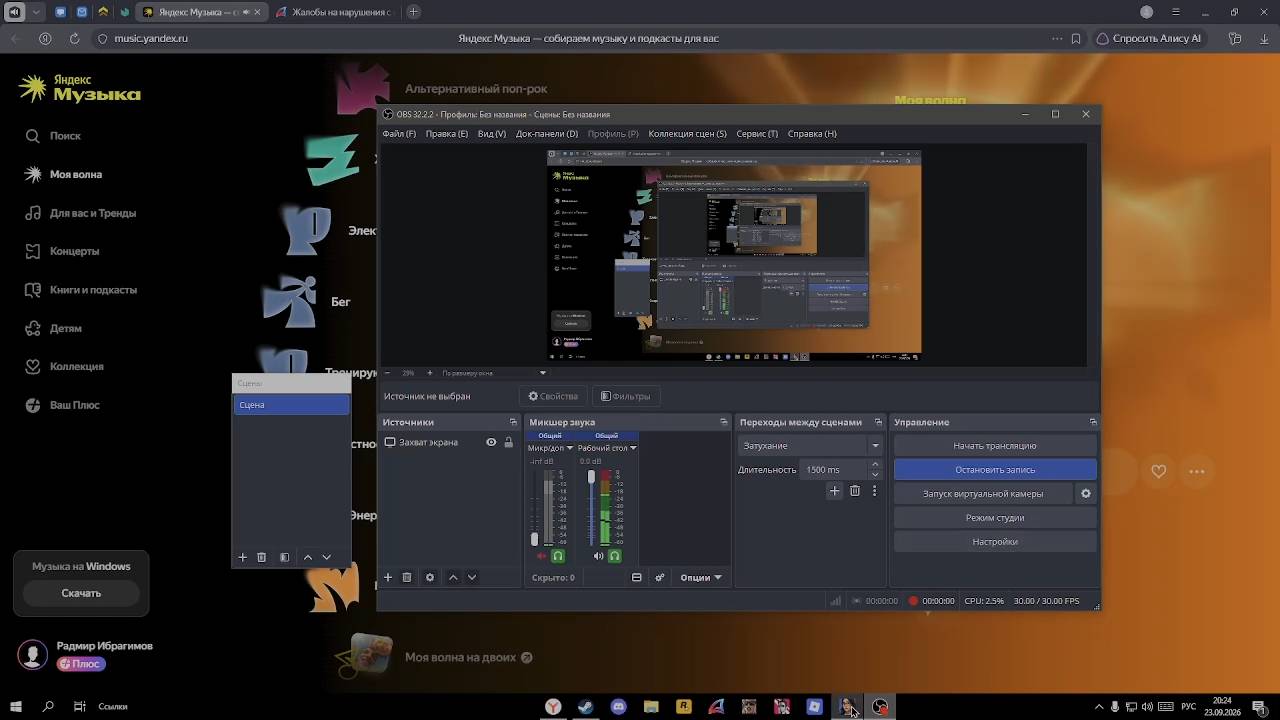Undock the Переходы между сценами panel
1280x720 pixels.
coord(878,422)
